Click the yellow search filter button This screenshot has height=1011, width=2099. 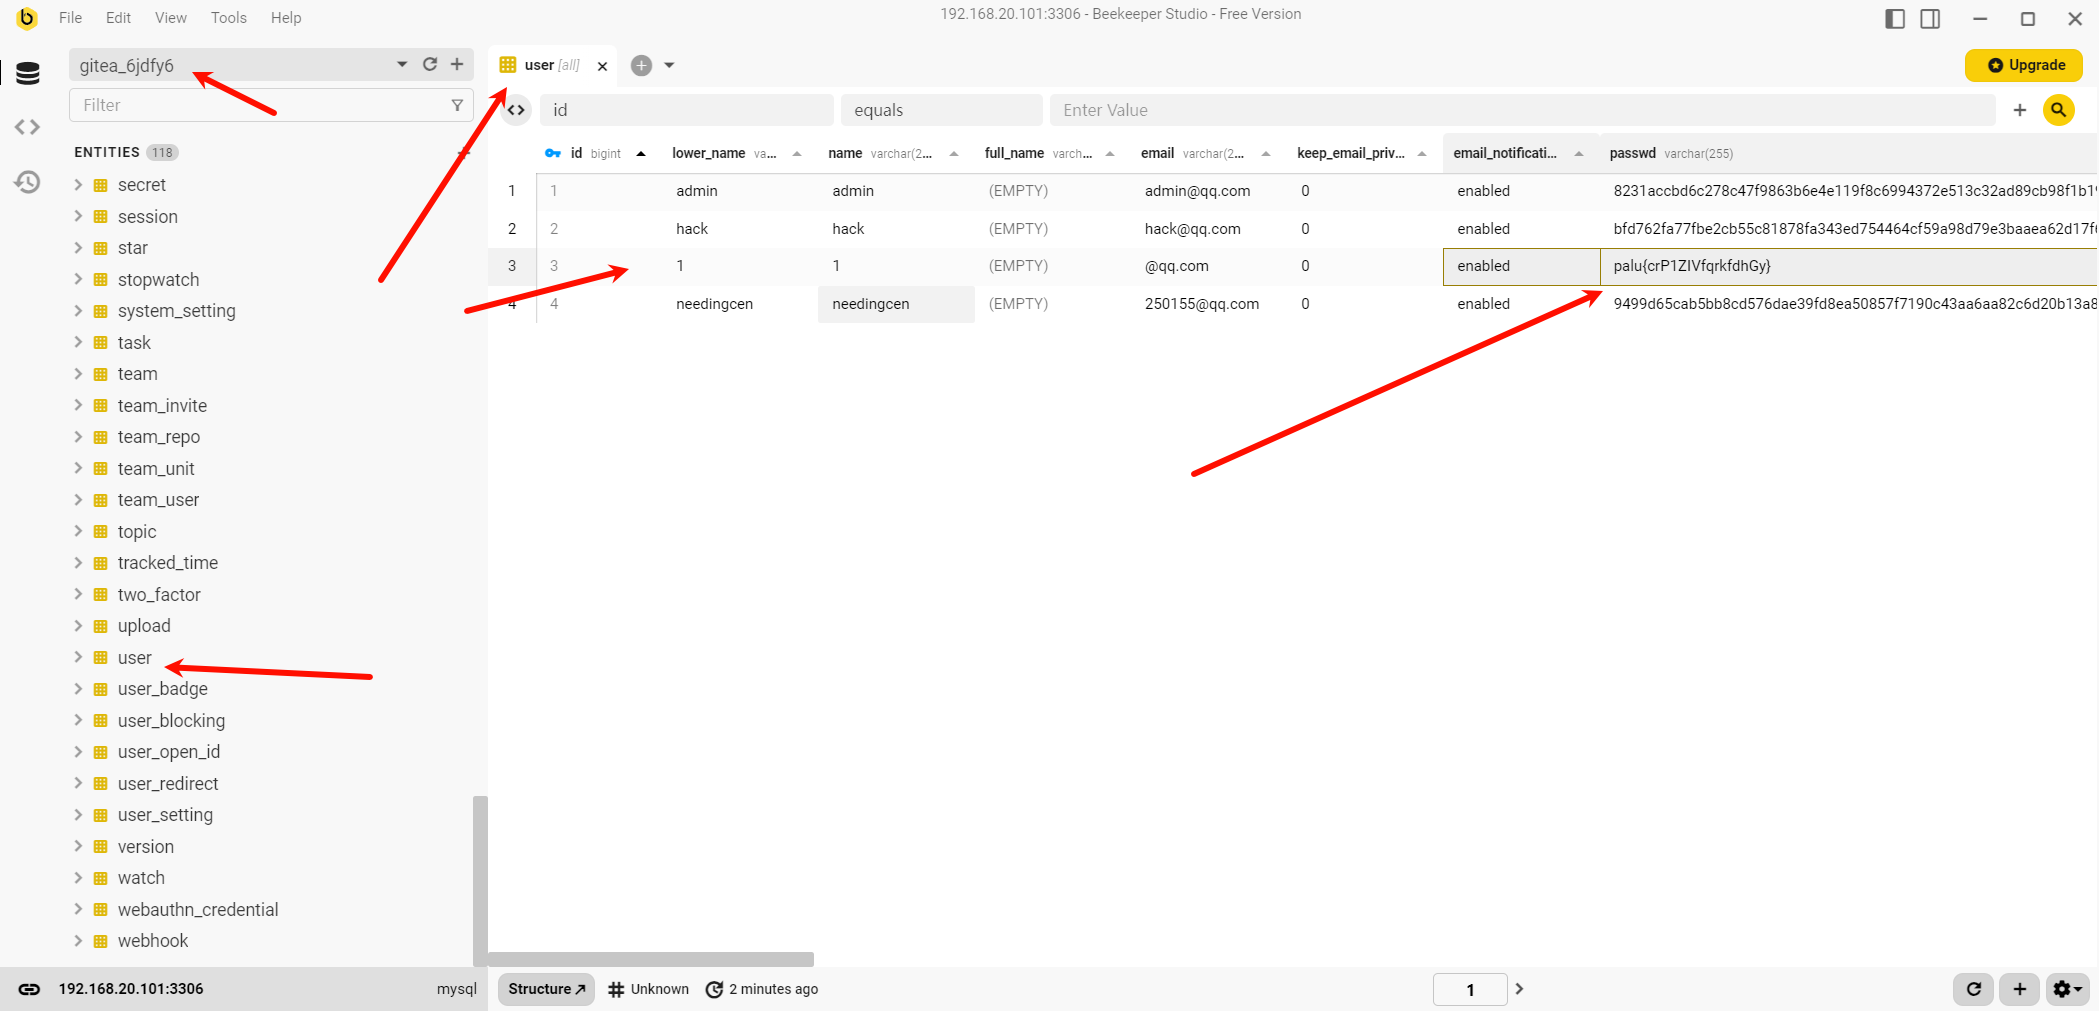[2058, 110]
